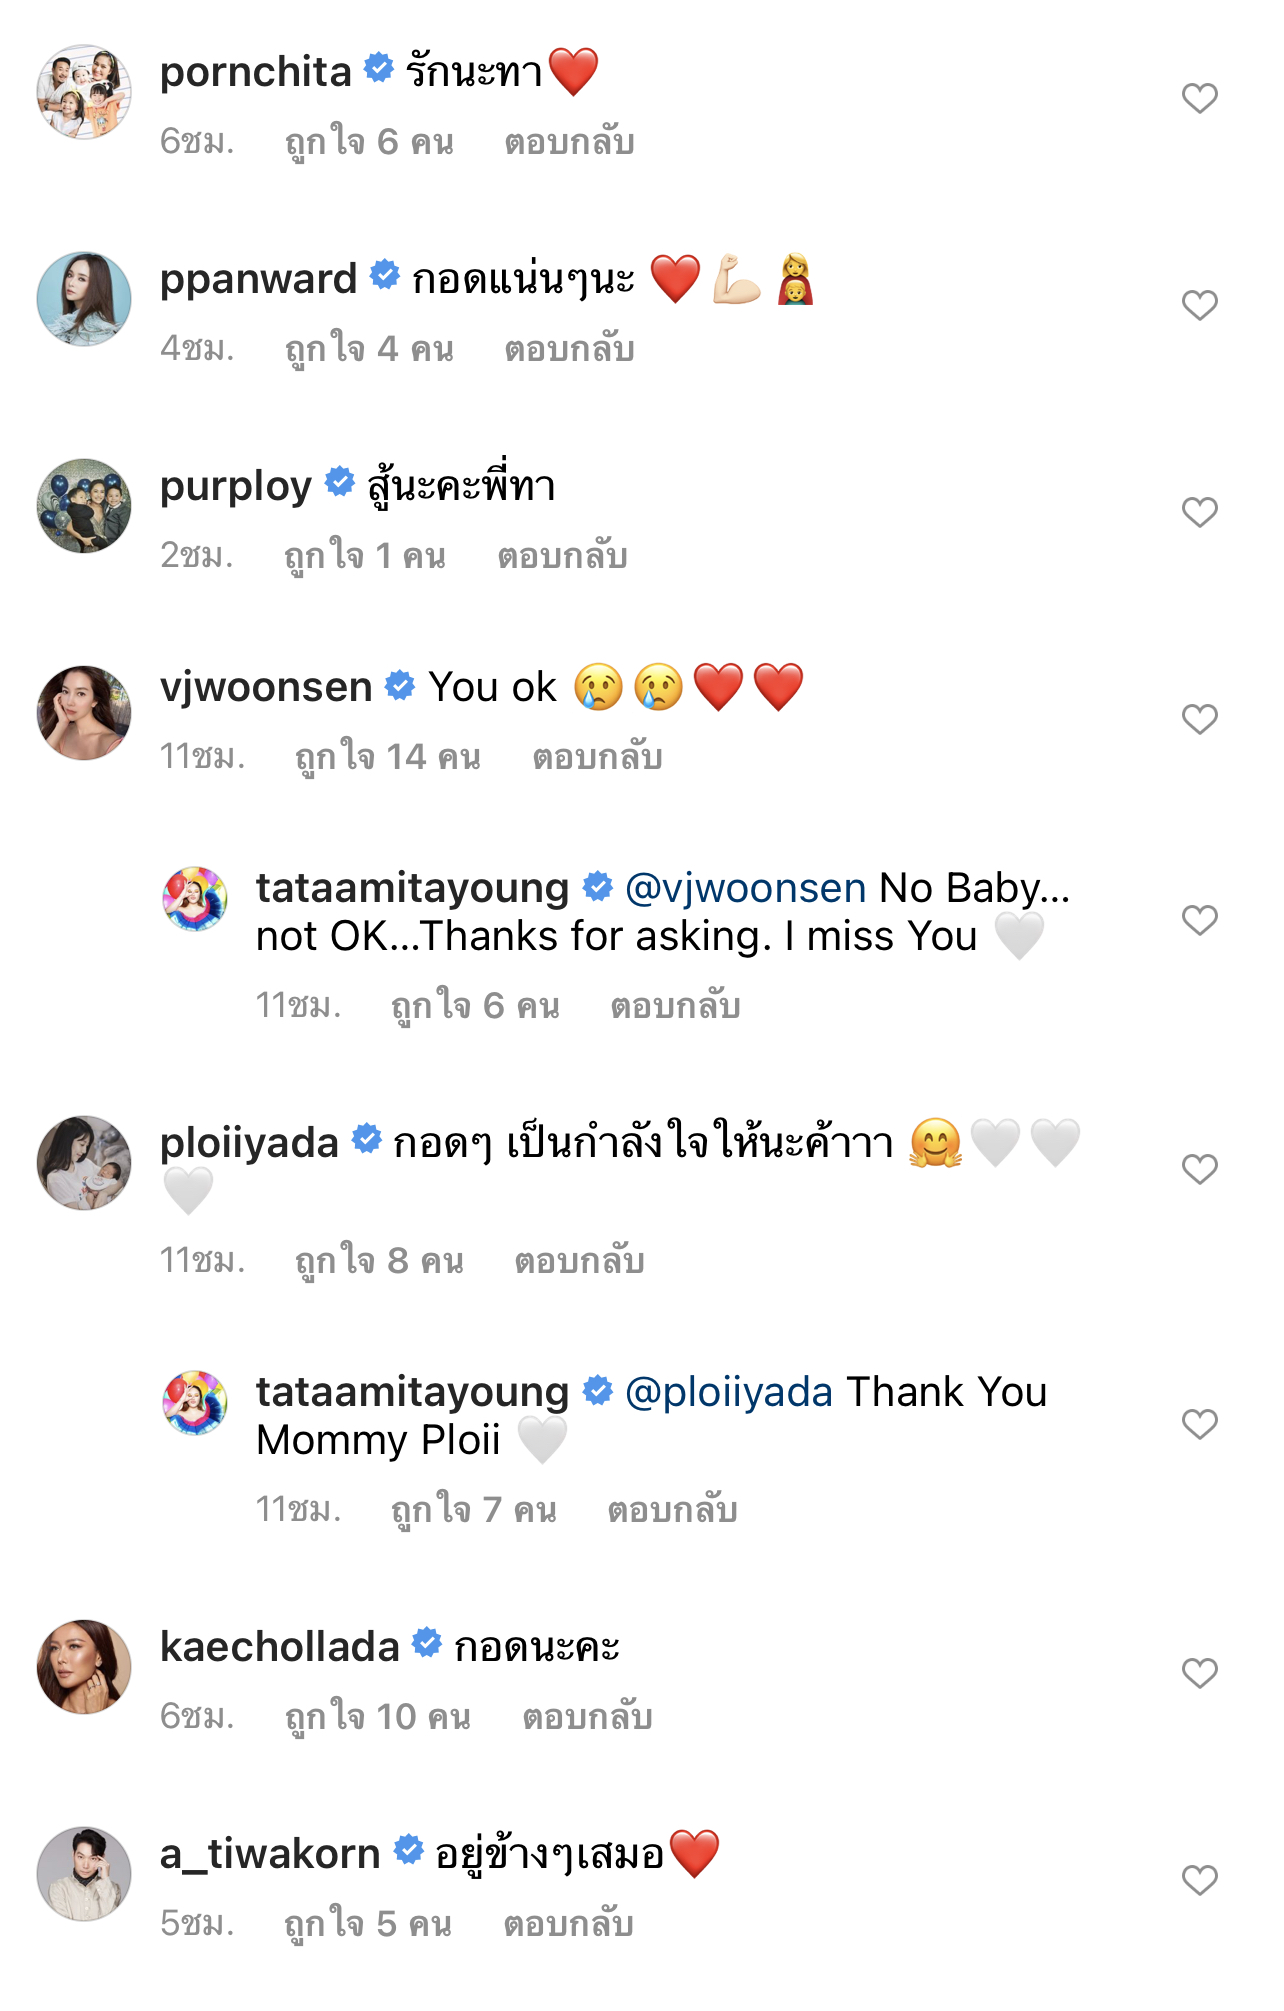Heart kaechollada's comment

[1199, 1673]
